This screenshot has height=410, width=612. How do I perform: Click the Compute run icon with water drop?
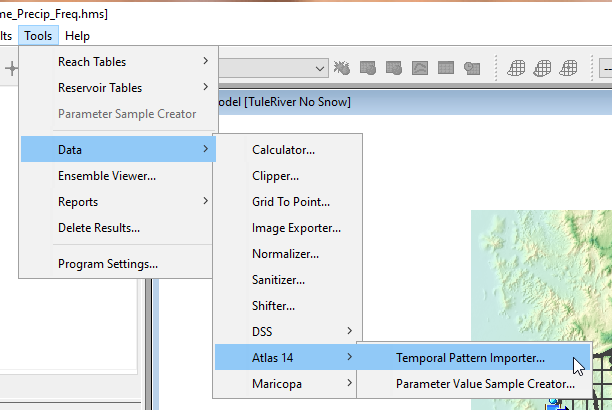pyautogui.click(x=342, y=68)
